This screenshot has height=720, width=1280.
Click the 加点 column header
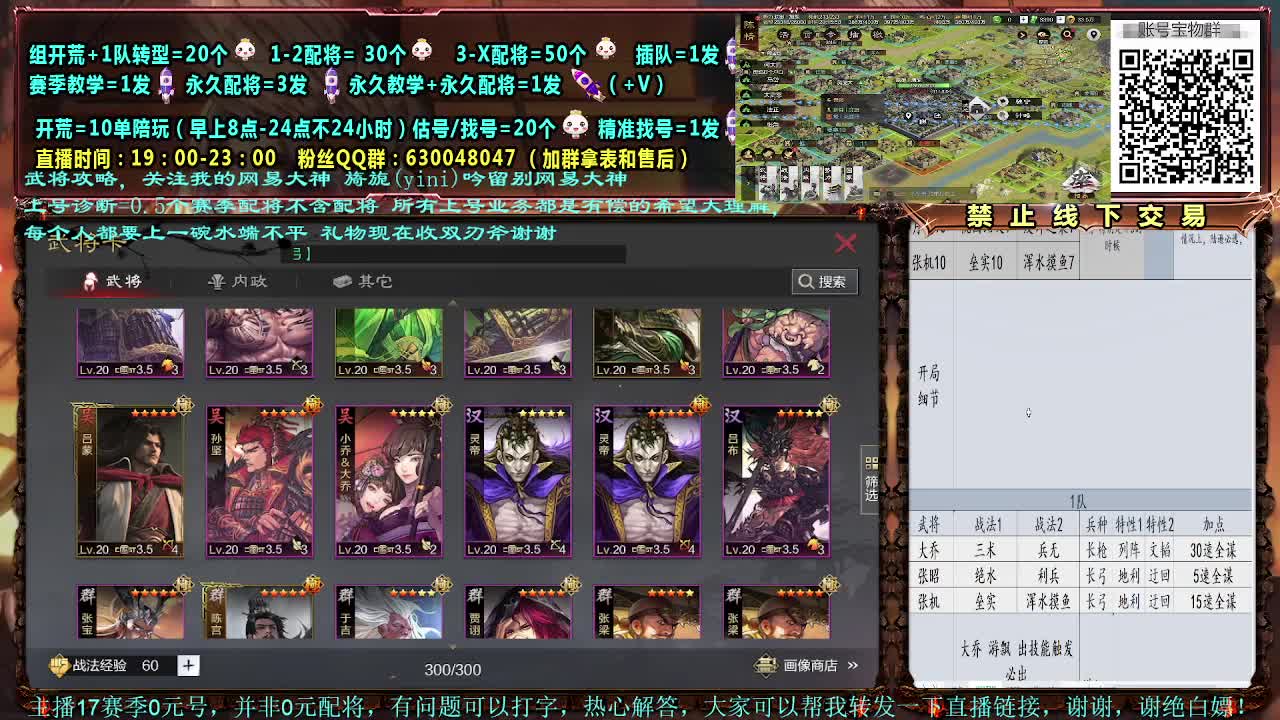click(x=1214, y=524)
